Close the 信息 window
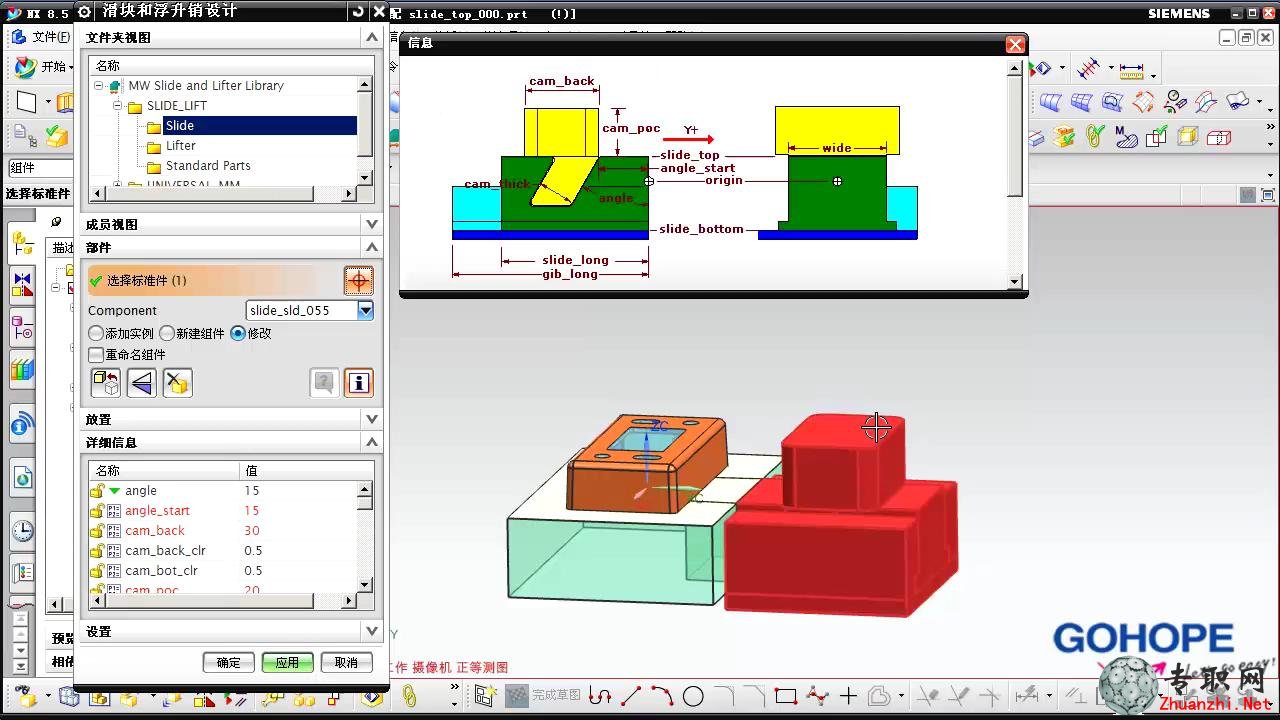The height and width of the screenshot is (720, 1280). [x=1015, y=44]
